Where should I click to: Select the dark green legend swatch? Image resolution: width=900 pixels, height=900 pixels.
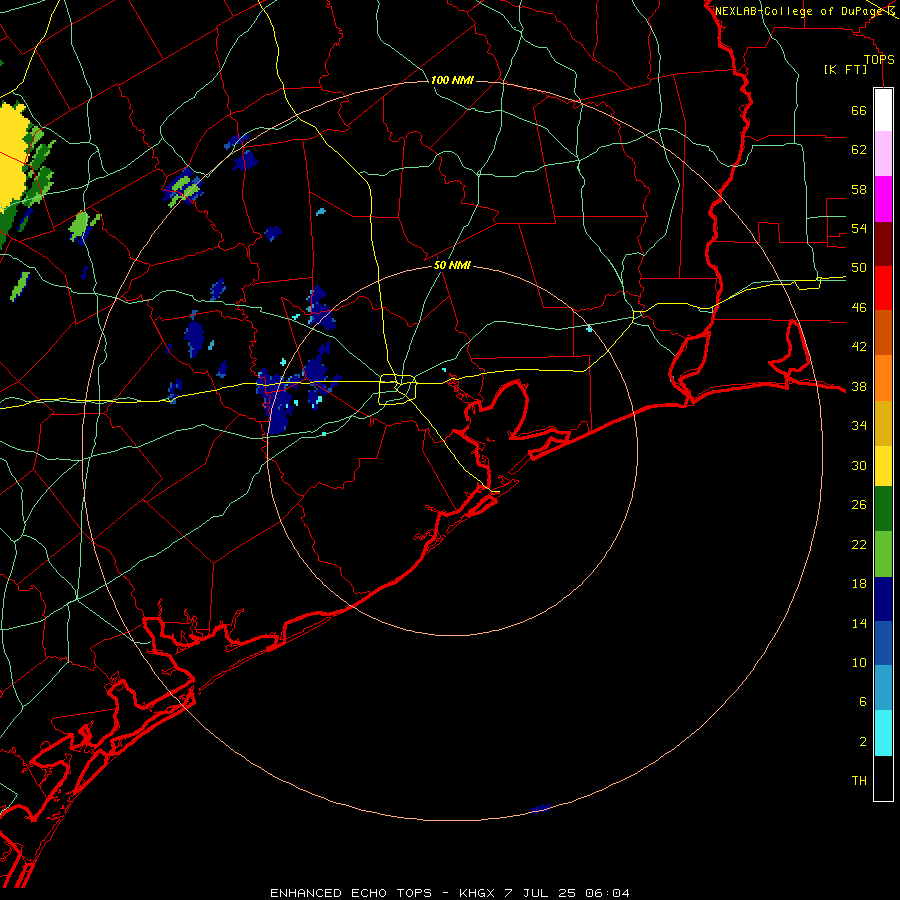[883, 509]
